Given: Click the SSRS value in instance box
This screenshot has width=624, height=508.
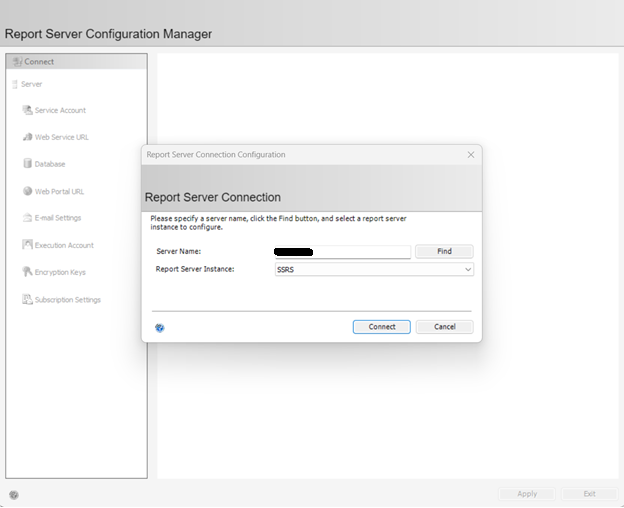Looking at the screenshot, I should pos(285,270).
